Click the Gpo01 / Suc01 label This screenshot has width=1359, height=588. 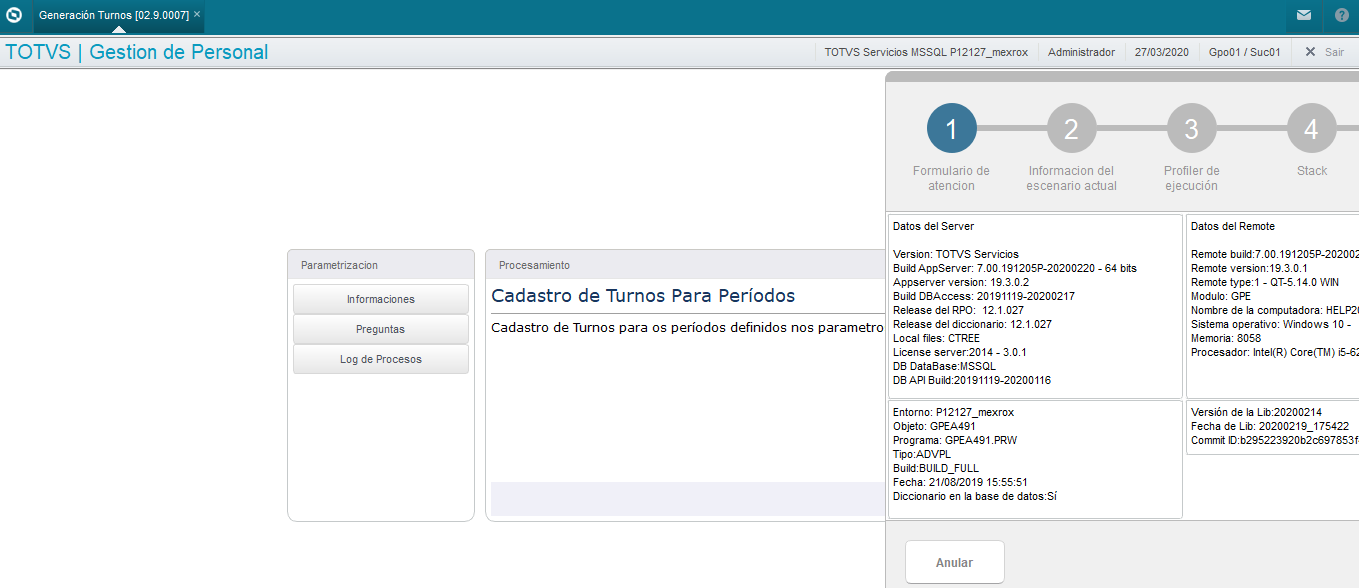tap(1244, 52)
